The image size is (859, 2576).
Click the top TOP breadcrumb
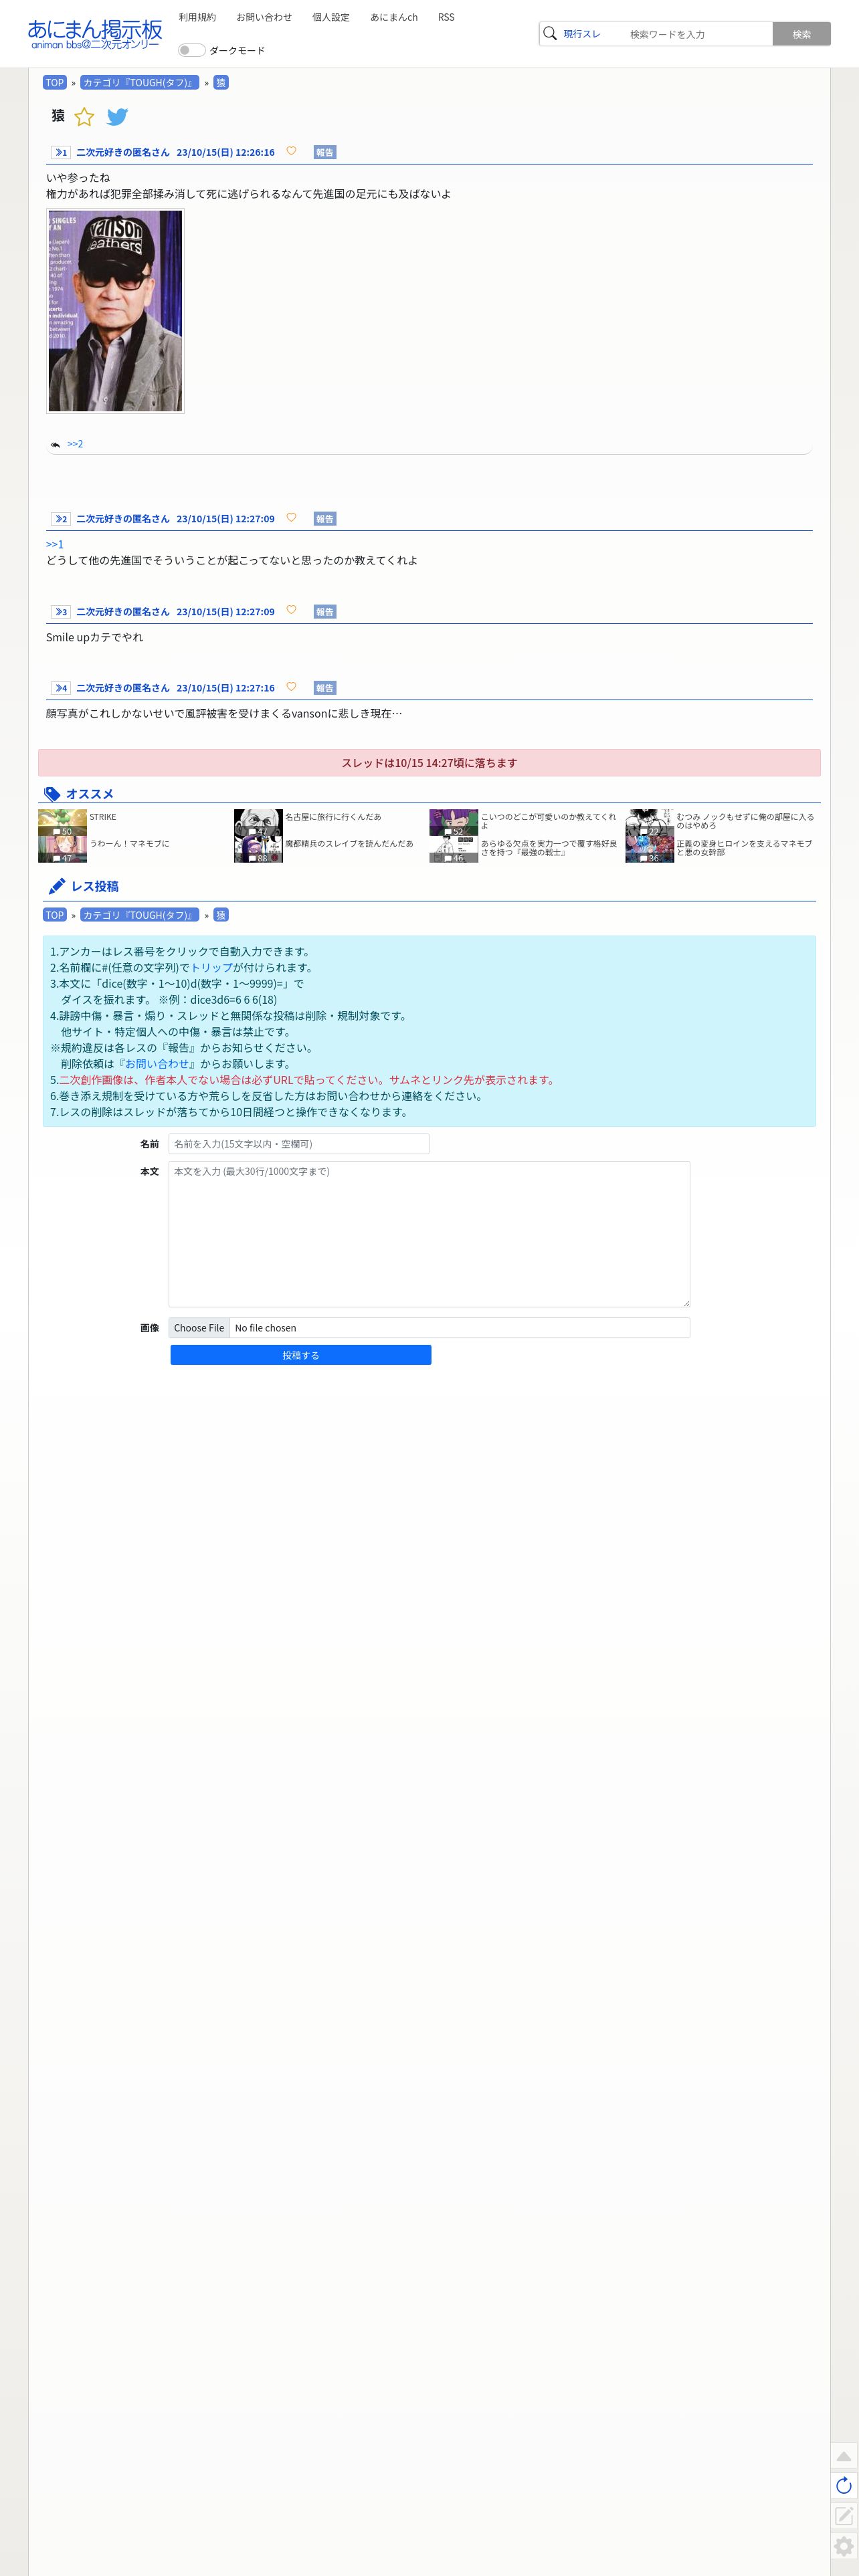(x=55, y=83)
